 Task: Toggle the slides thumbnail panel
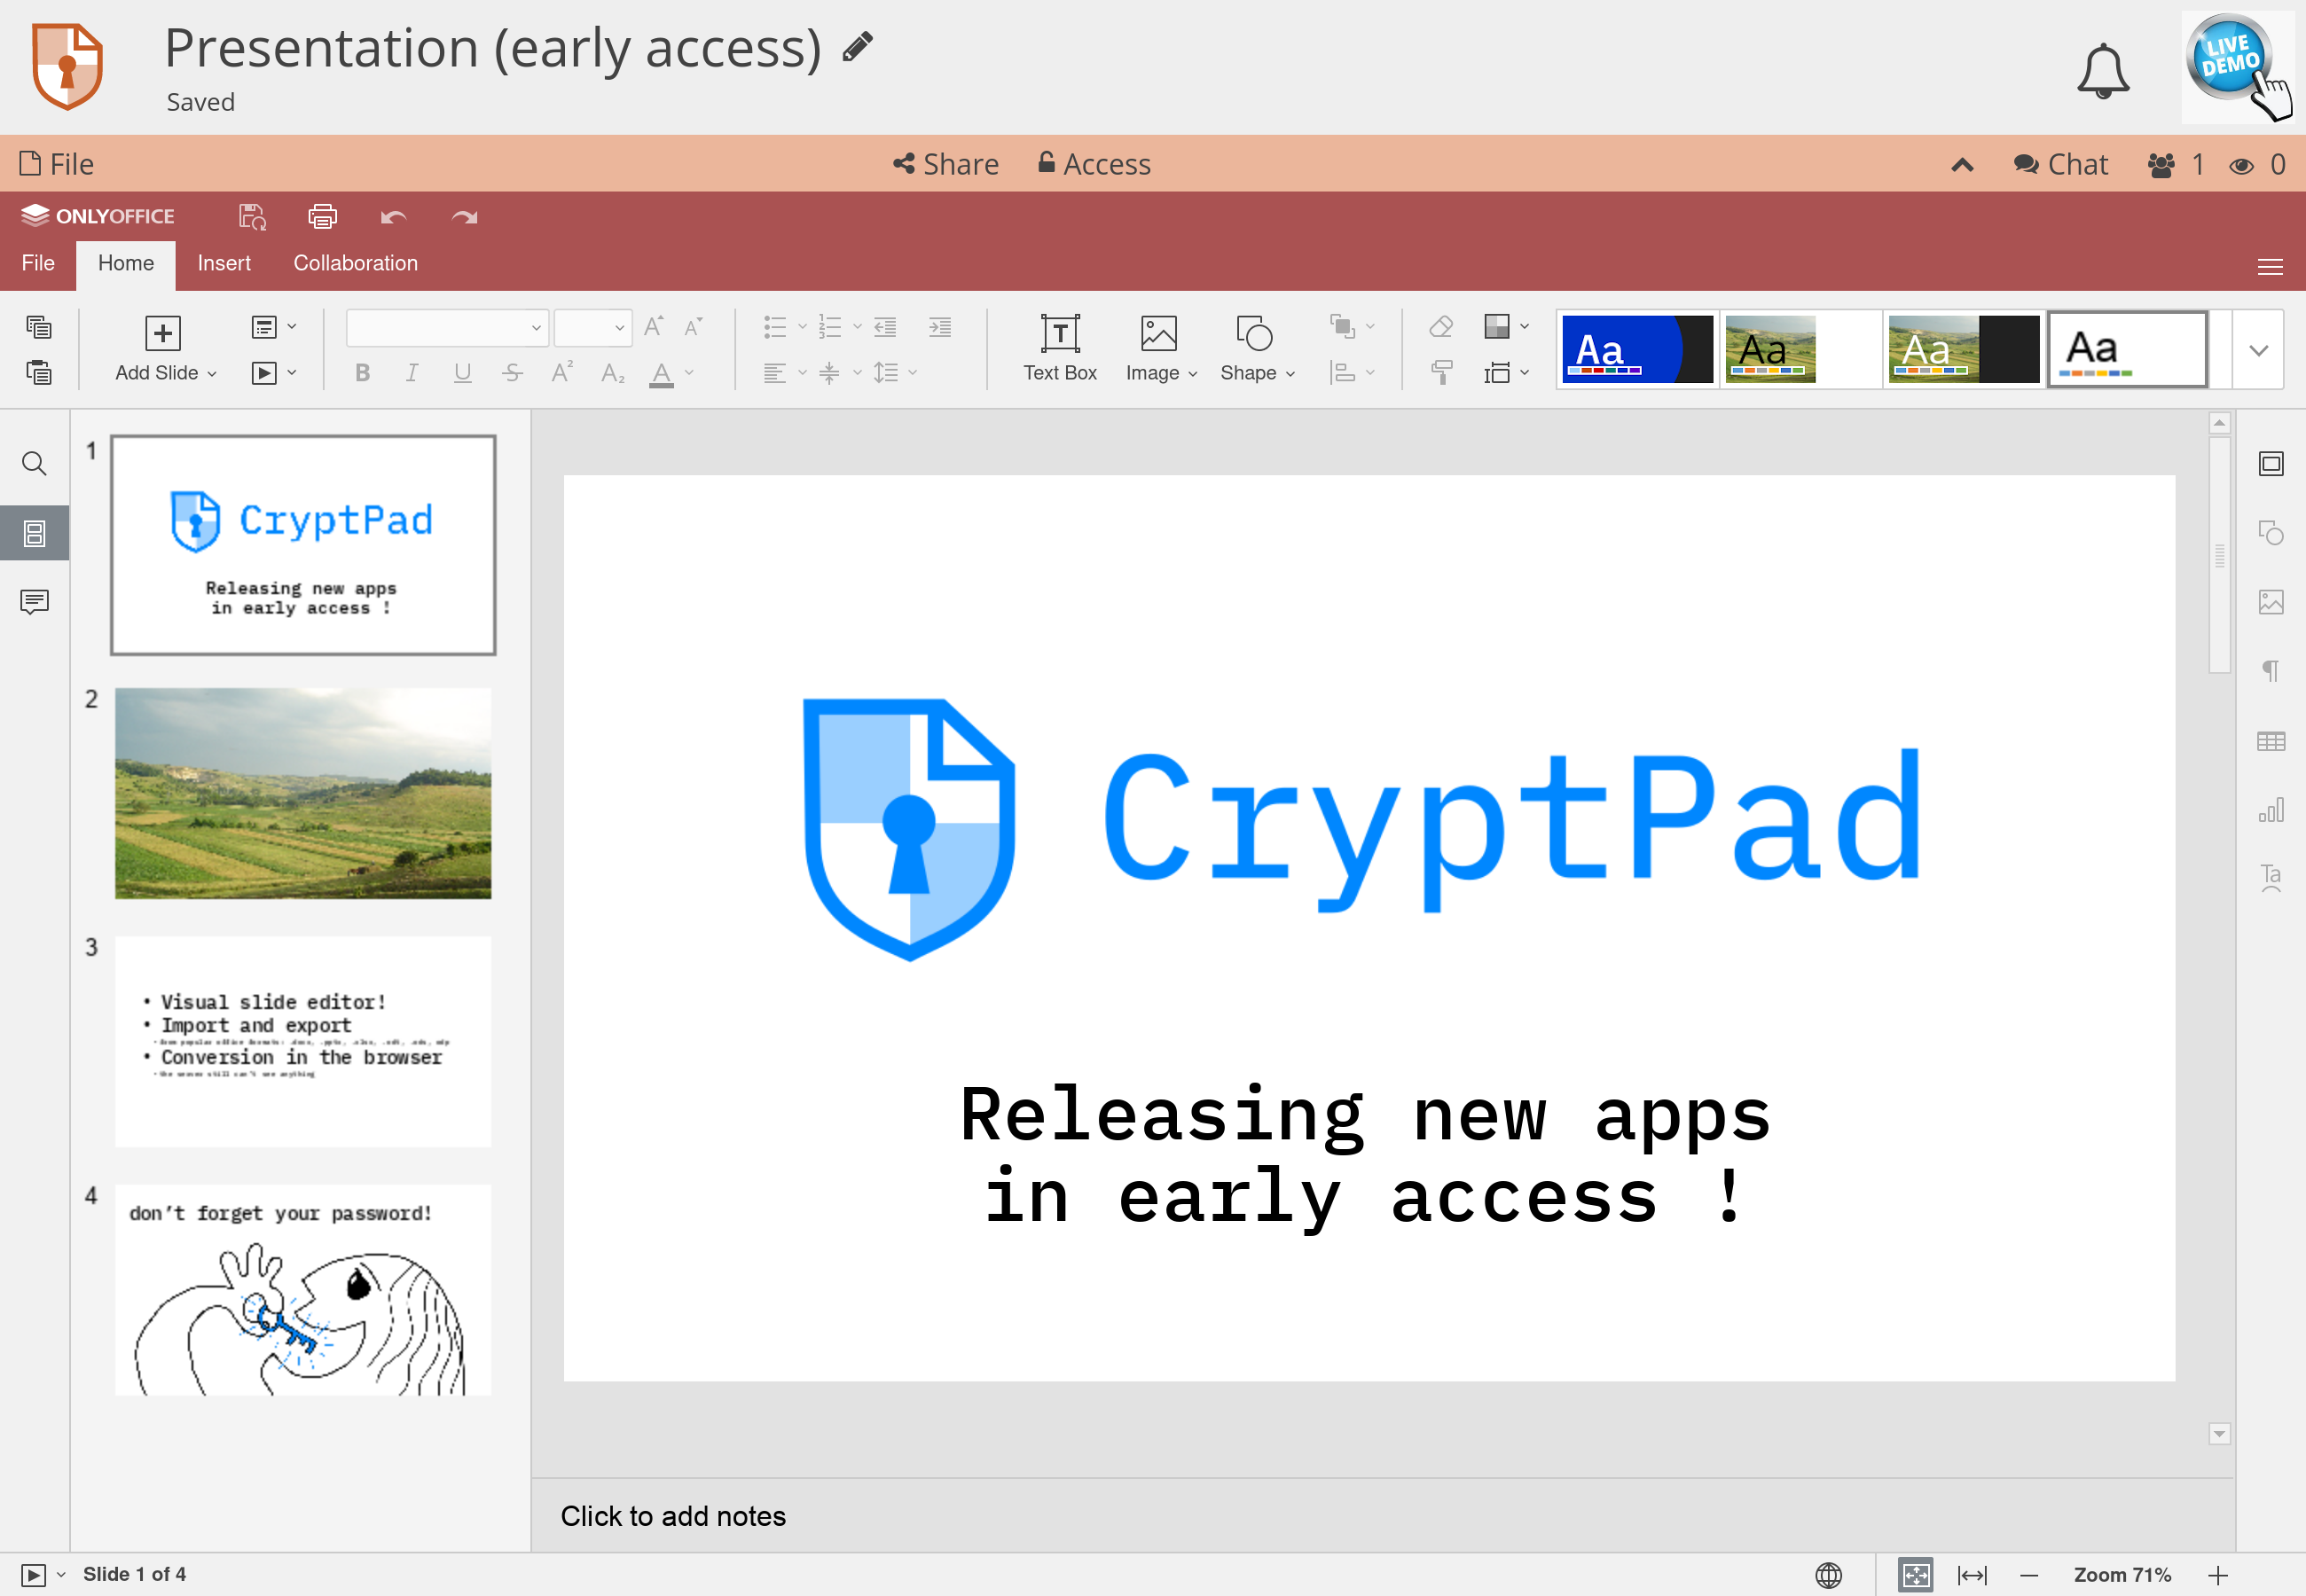coord(34,533)
